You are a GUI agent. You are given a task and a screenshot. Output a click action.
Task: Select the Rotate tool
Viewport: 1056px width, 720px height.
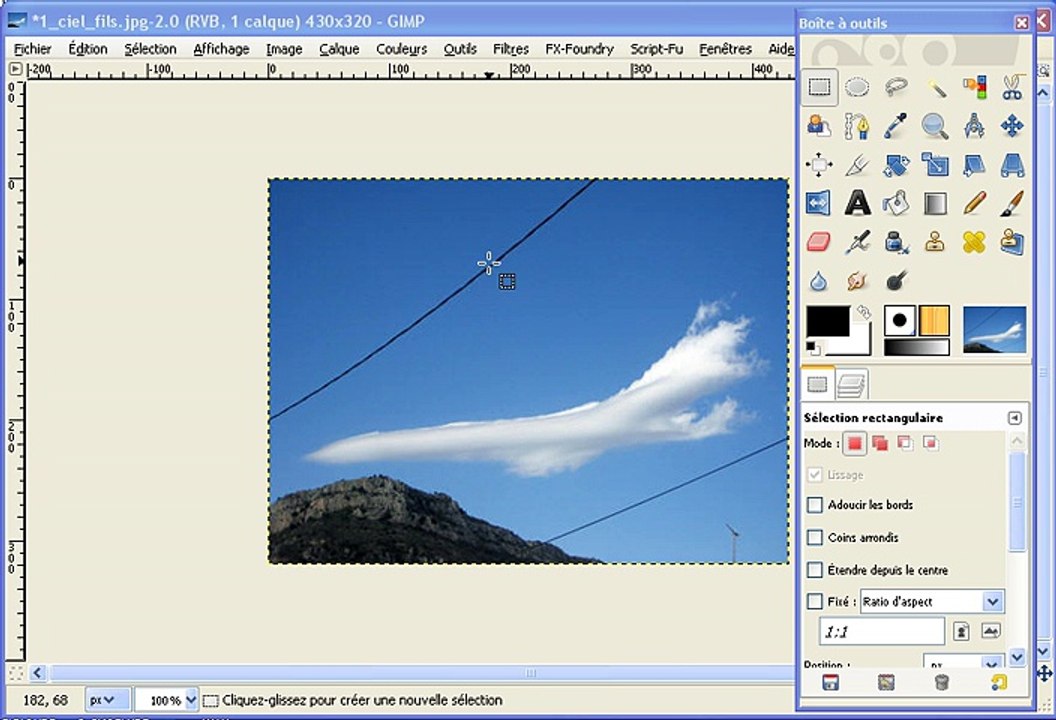896,164
